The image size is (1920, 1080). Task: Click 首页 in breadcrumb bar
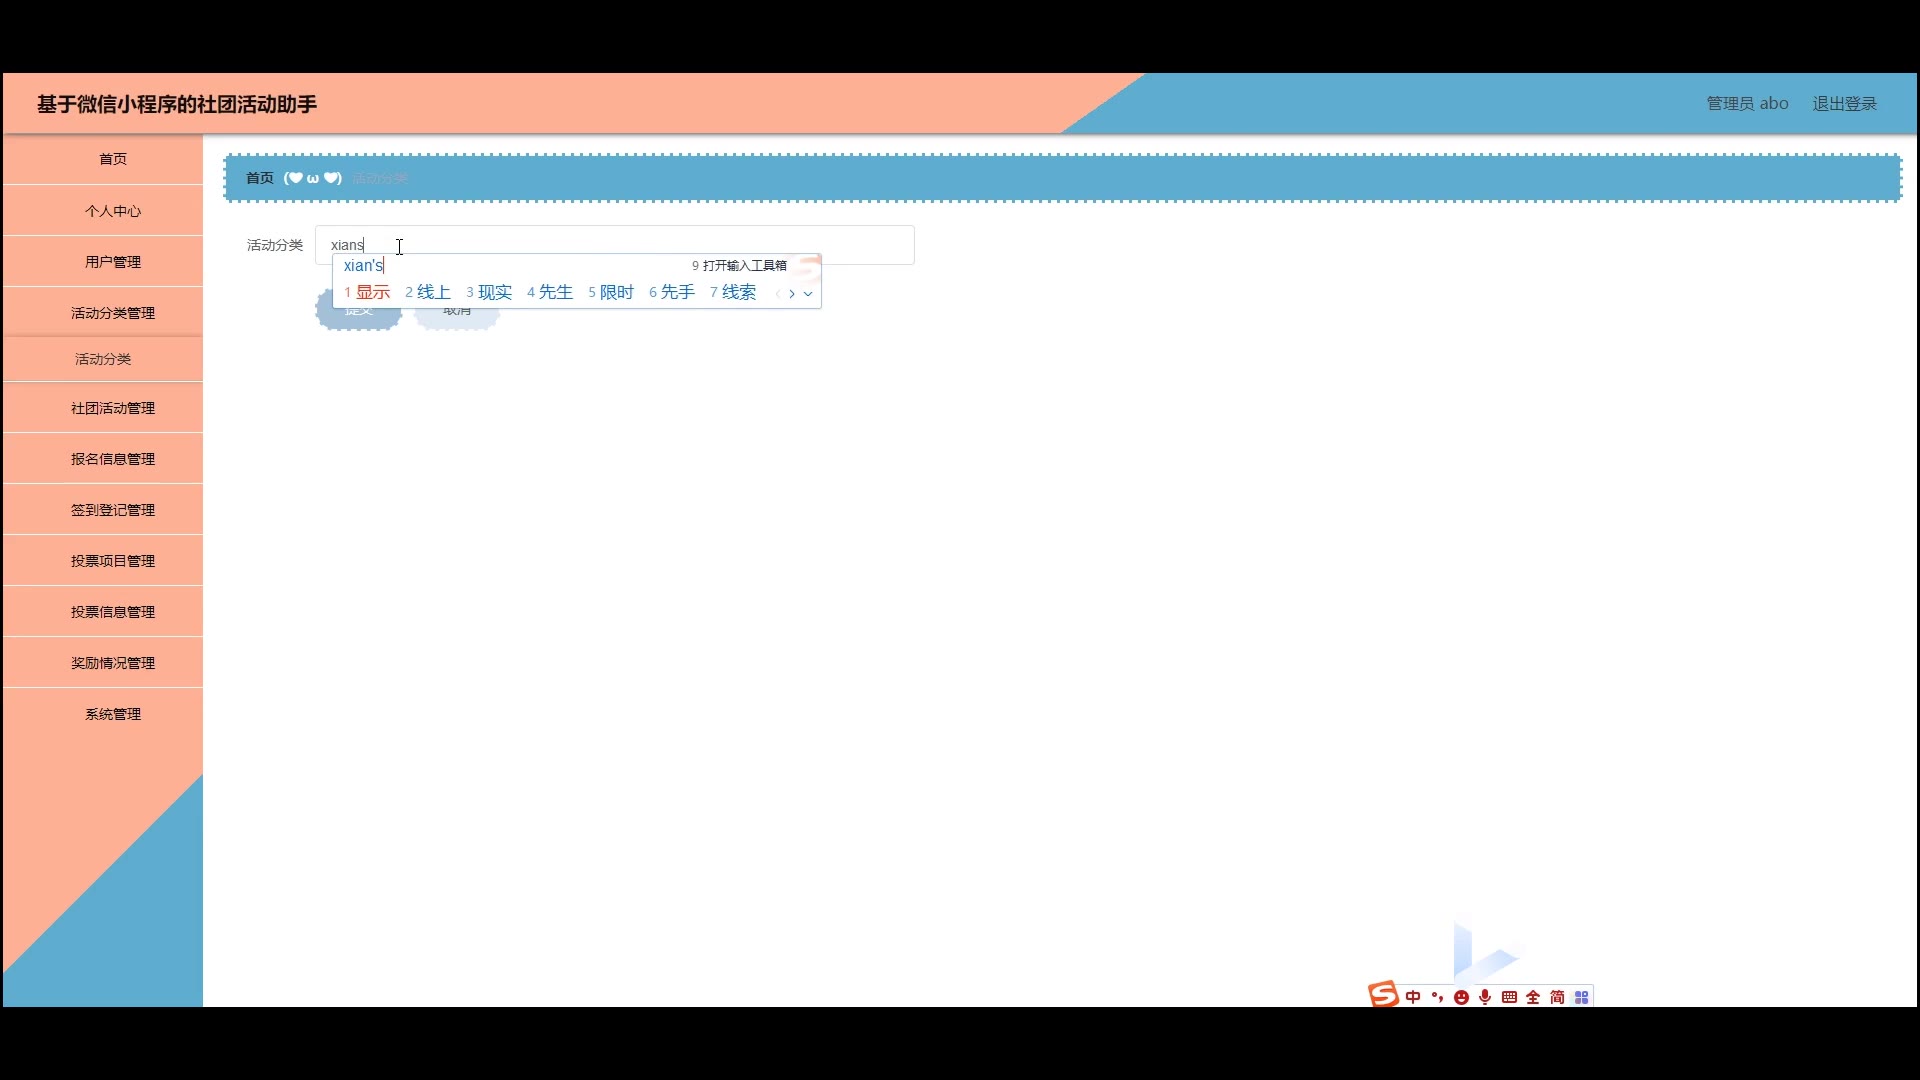click(x=259, y=178)
